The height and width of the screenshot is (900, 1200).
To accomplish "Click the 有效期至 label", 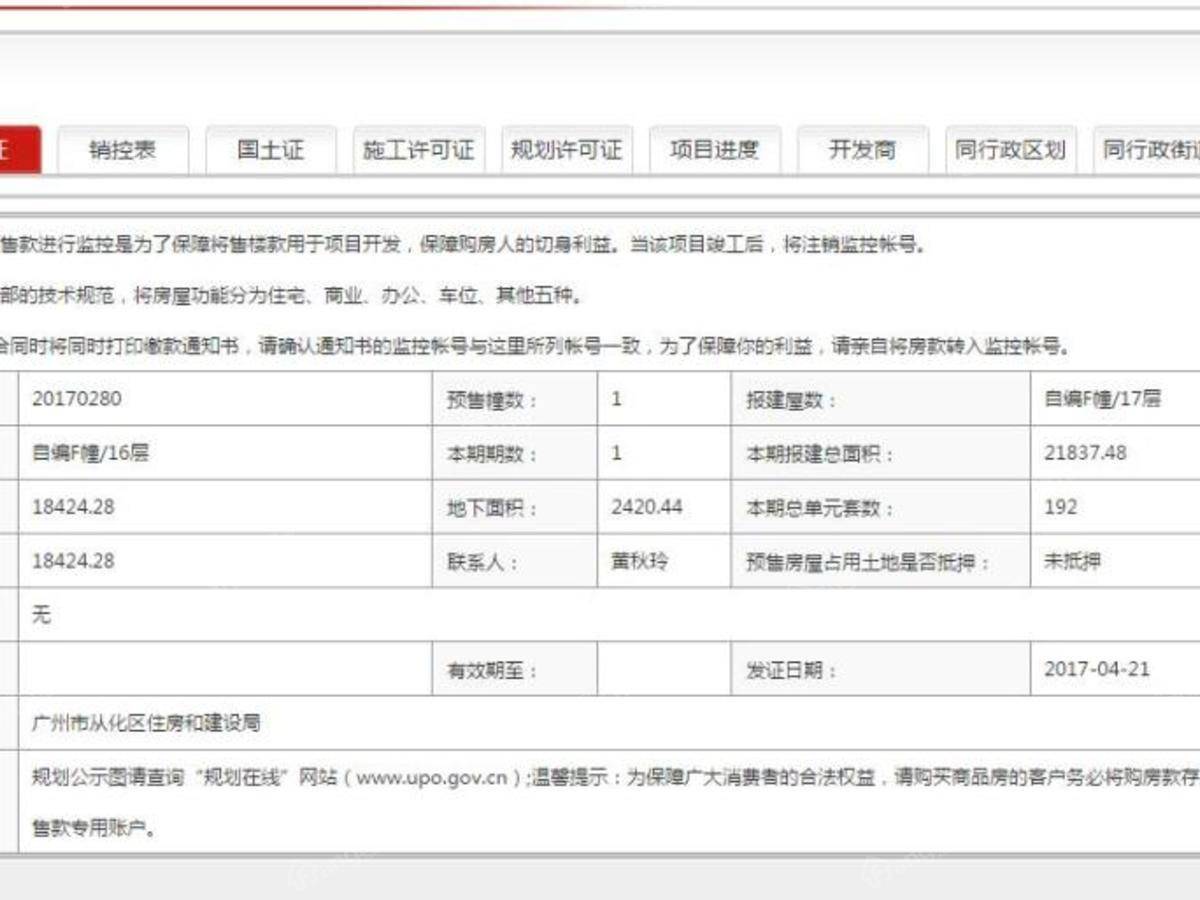I will point(491,670).
